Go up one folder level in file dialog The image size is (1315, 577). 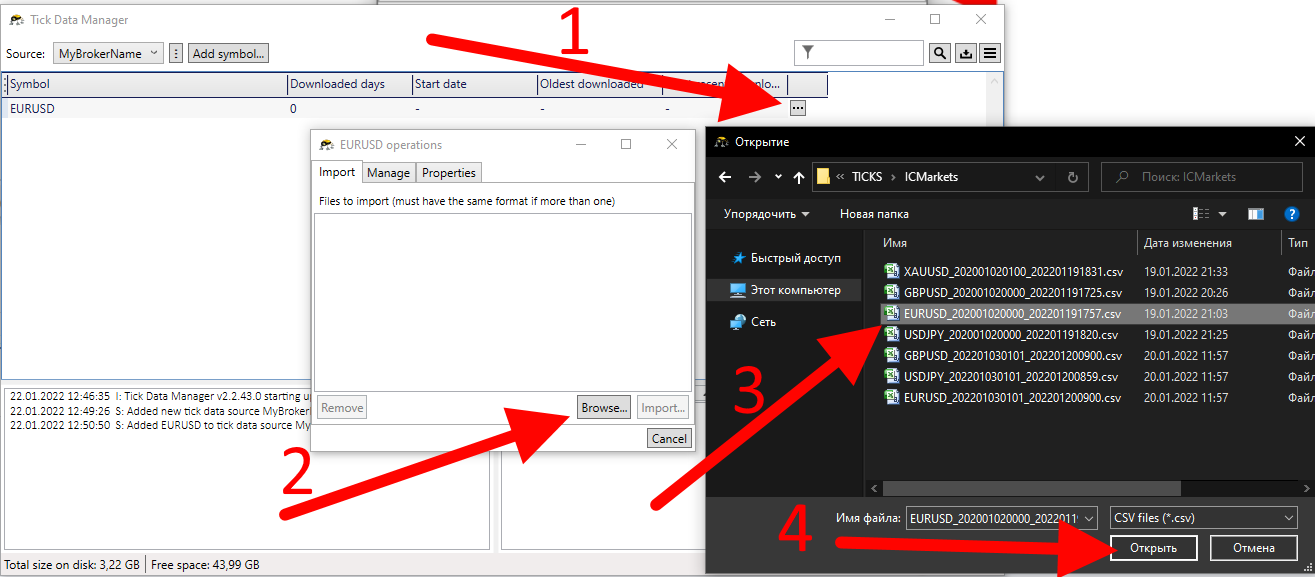pos(798,177)
